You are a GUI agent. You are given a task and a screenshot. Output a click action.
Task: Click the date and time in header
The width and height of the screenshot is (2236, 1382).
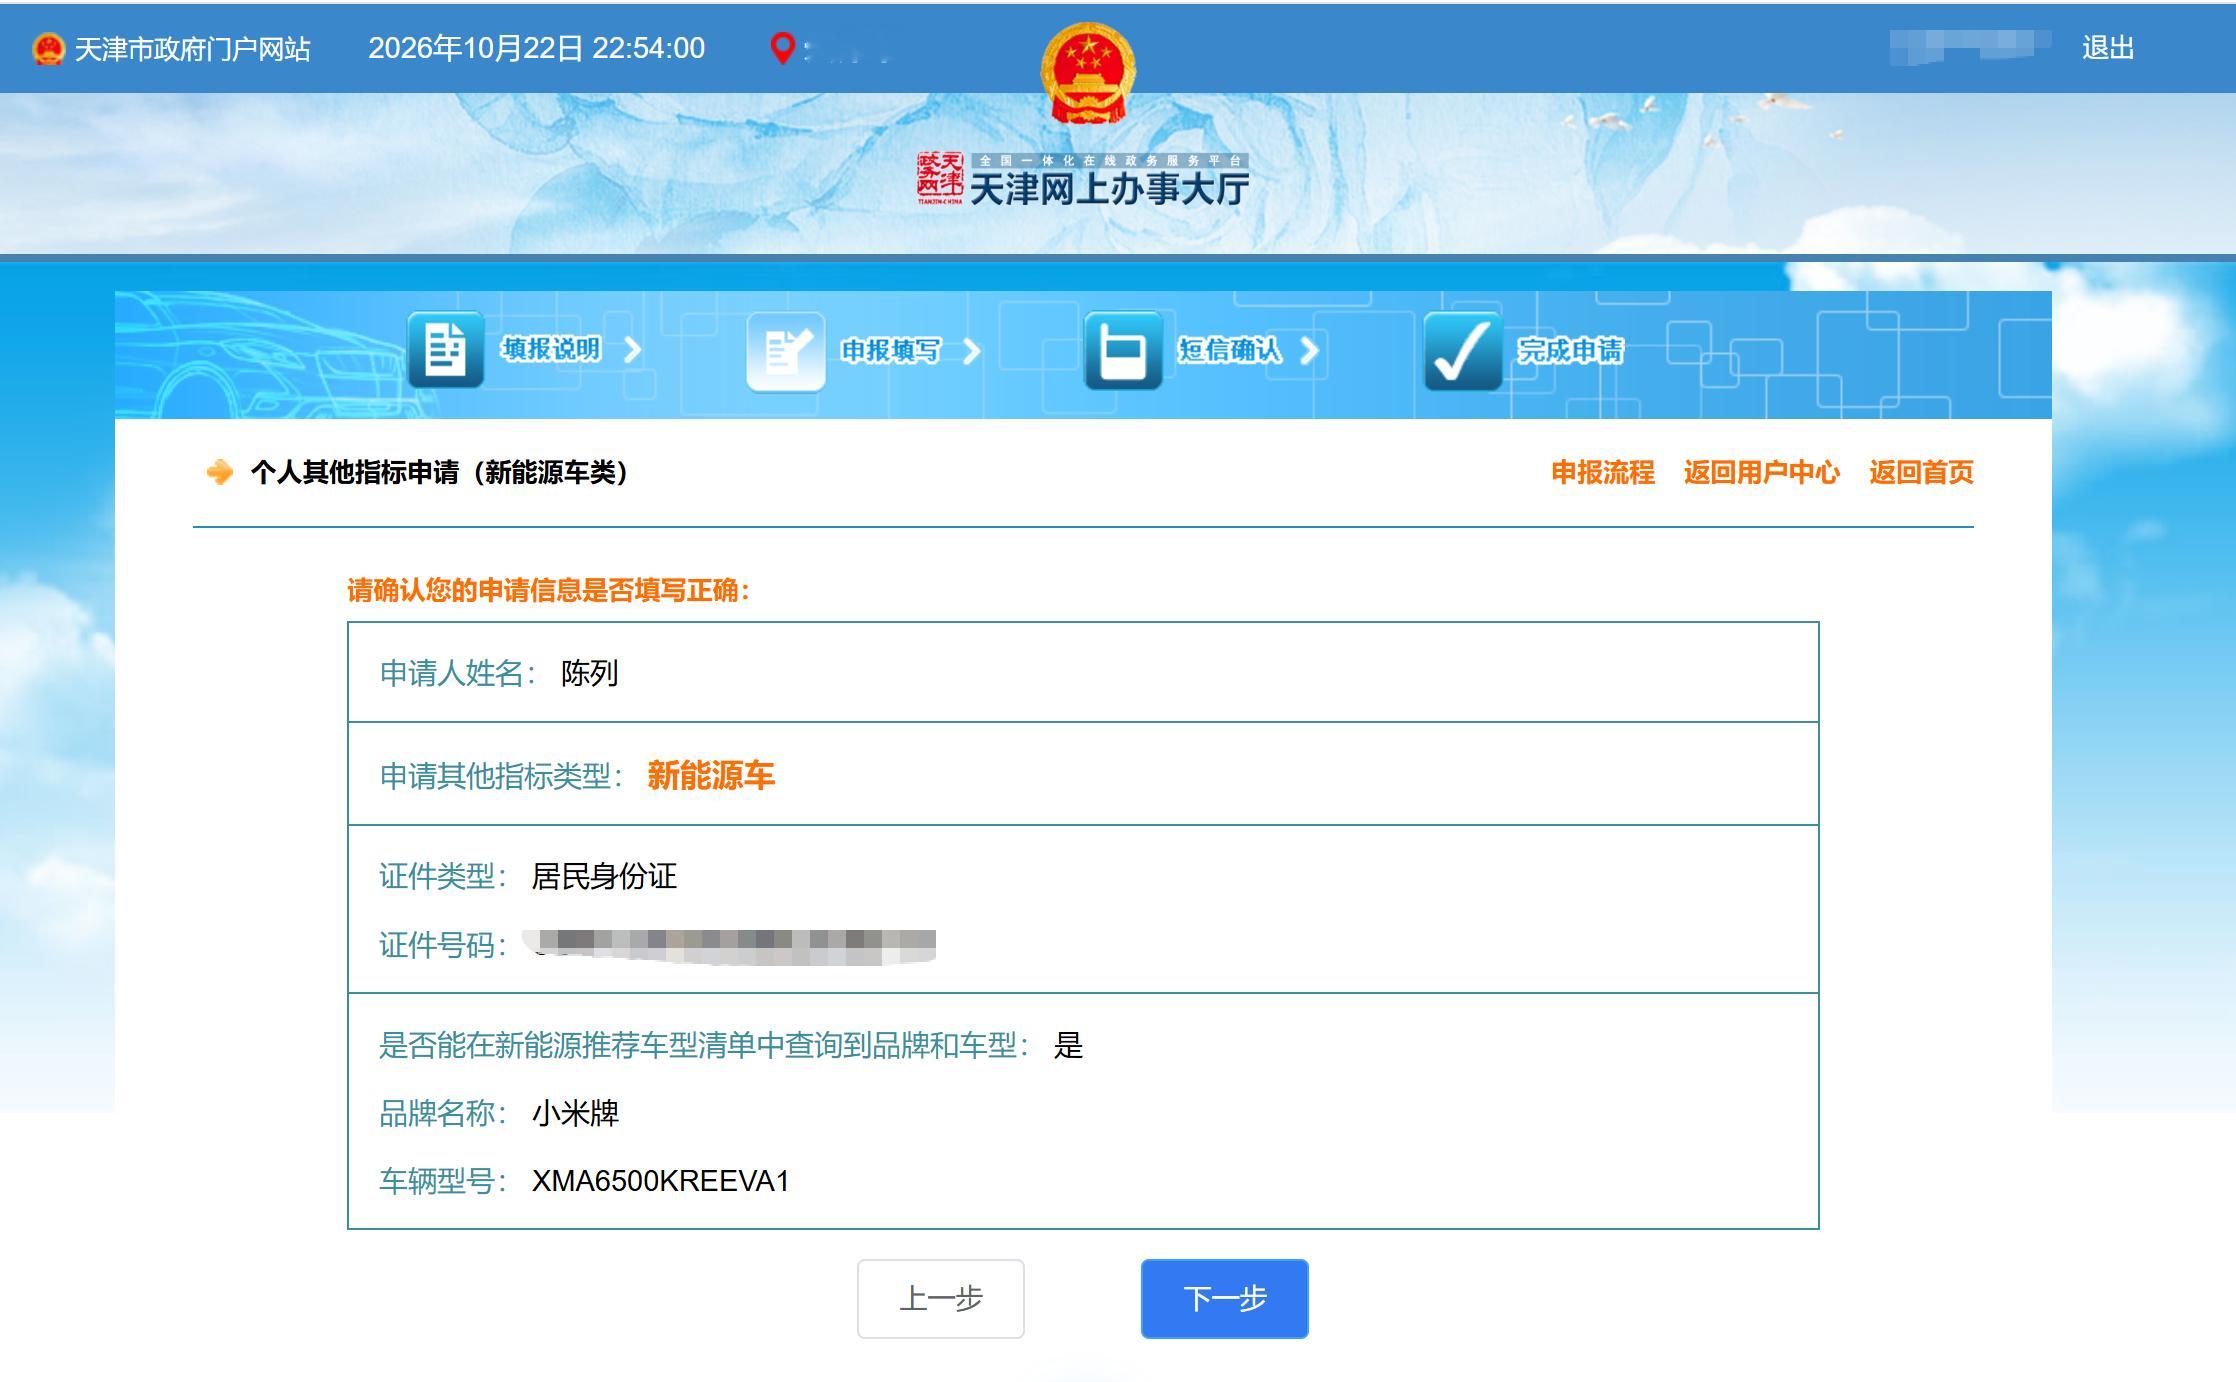(x=537, y=48)
